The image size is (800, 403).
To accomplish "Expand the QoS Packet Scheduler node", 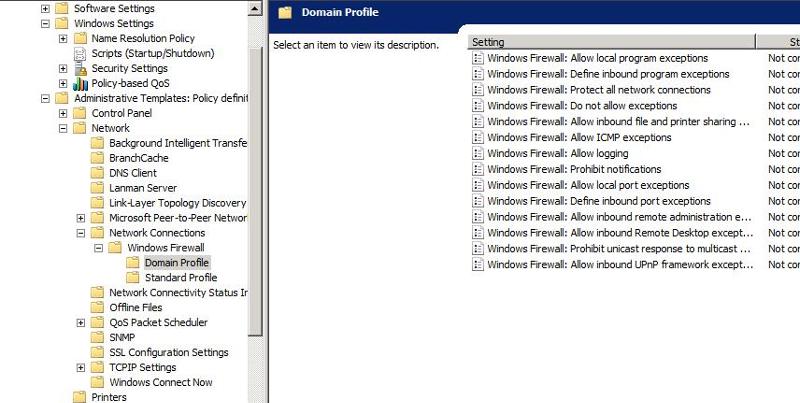I will coord(81,323).
